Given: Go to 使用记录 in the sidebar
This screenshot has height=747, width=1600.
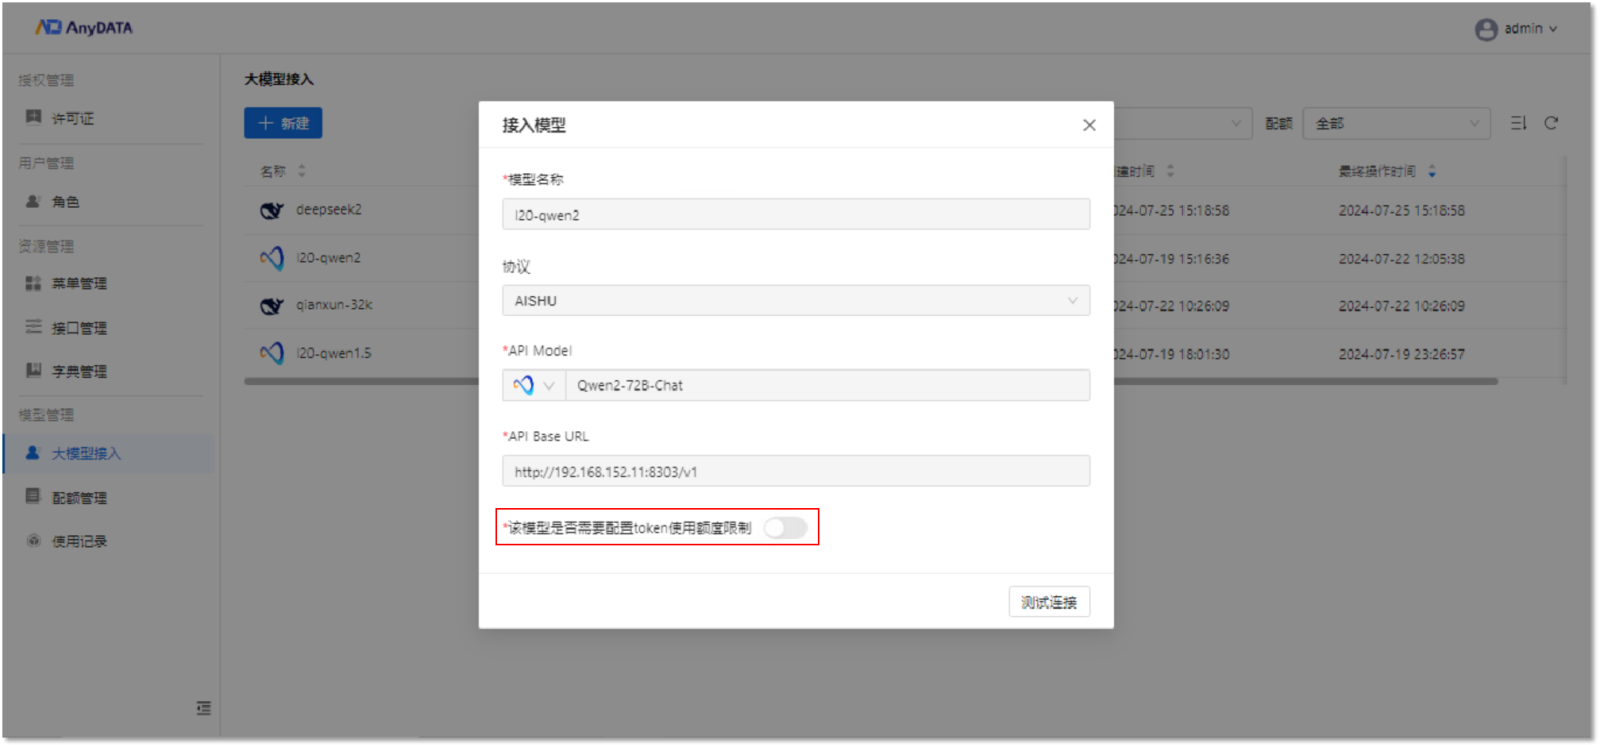Looking at the screenshot, I should 79,541.
